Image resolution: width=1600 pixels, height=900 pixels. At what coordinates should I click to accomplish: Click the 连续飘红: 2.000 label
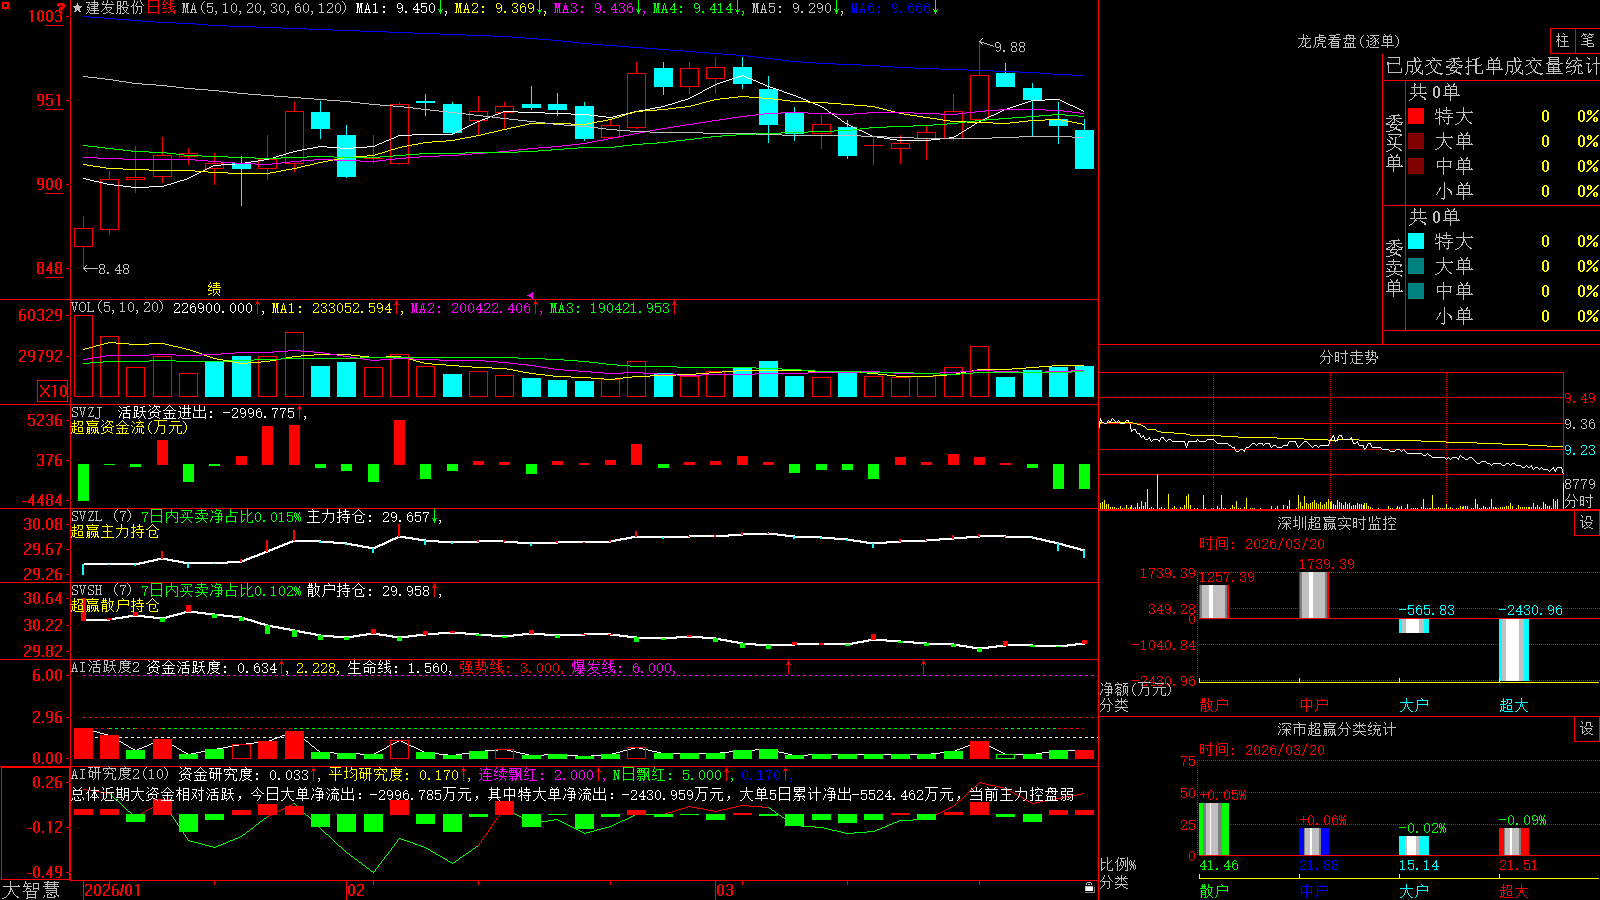click(x=540, y=774)
